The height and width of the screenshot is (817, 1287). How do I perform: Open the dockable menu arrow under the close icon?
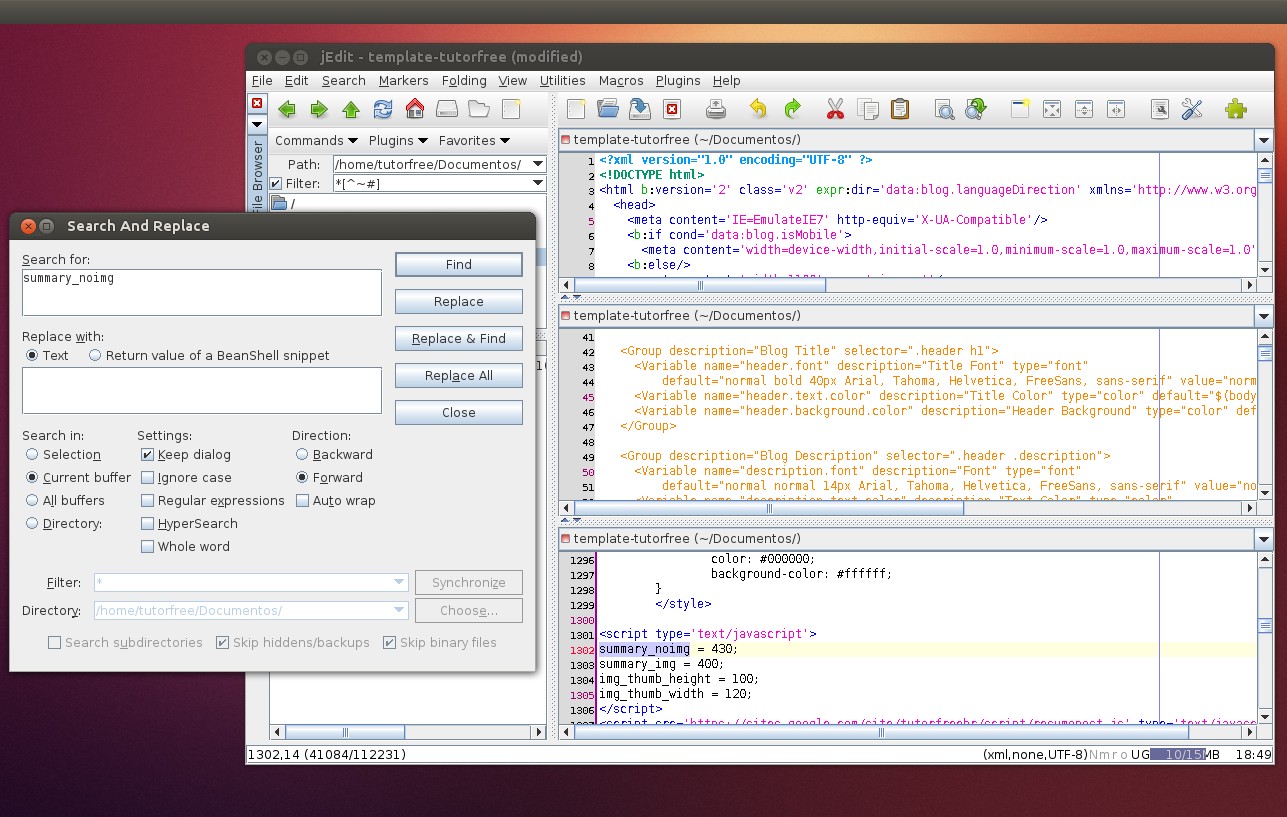click(257, 124)
